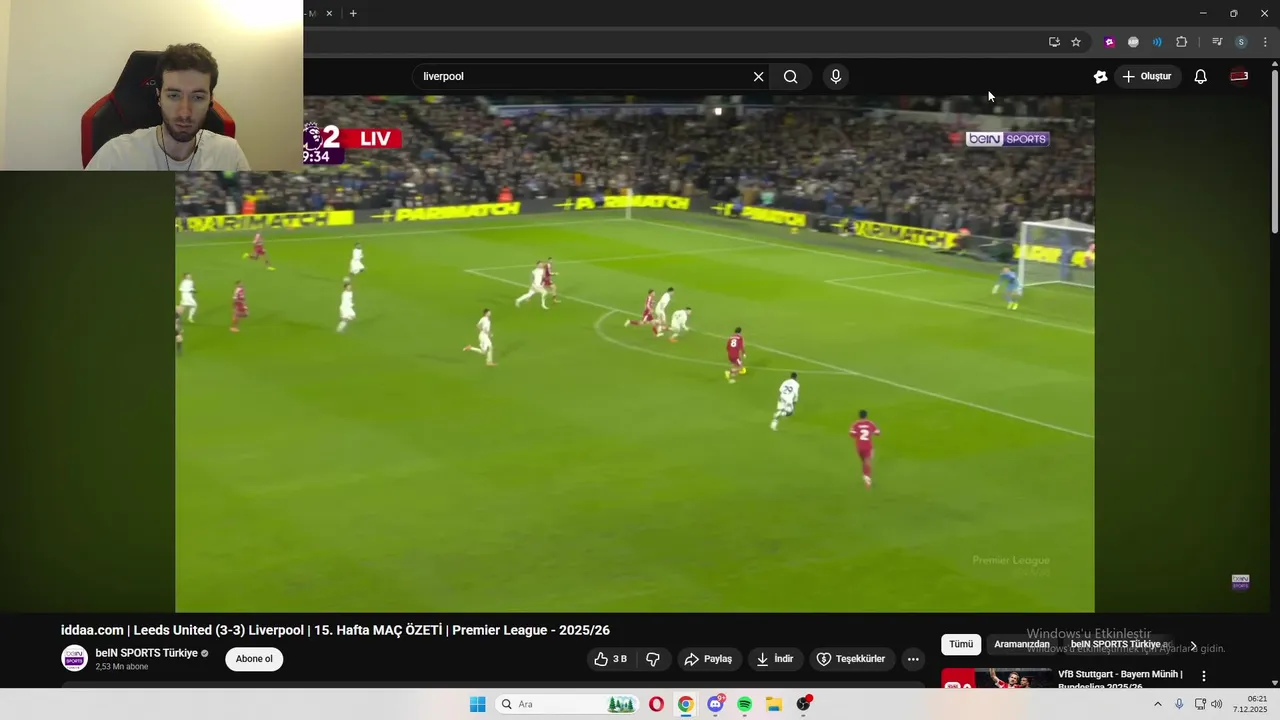Click the beIN SPORTS Türkiye channel name
This screenshot has width=1280, height=720.
coord(146,653)
